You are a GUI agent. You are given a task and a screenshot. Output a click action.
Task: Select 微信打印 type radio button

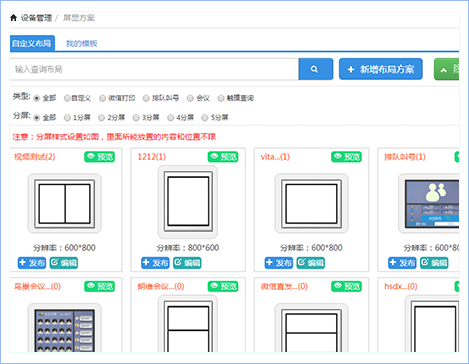click(102, 98)
